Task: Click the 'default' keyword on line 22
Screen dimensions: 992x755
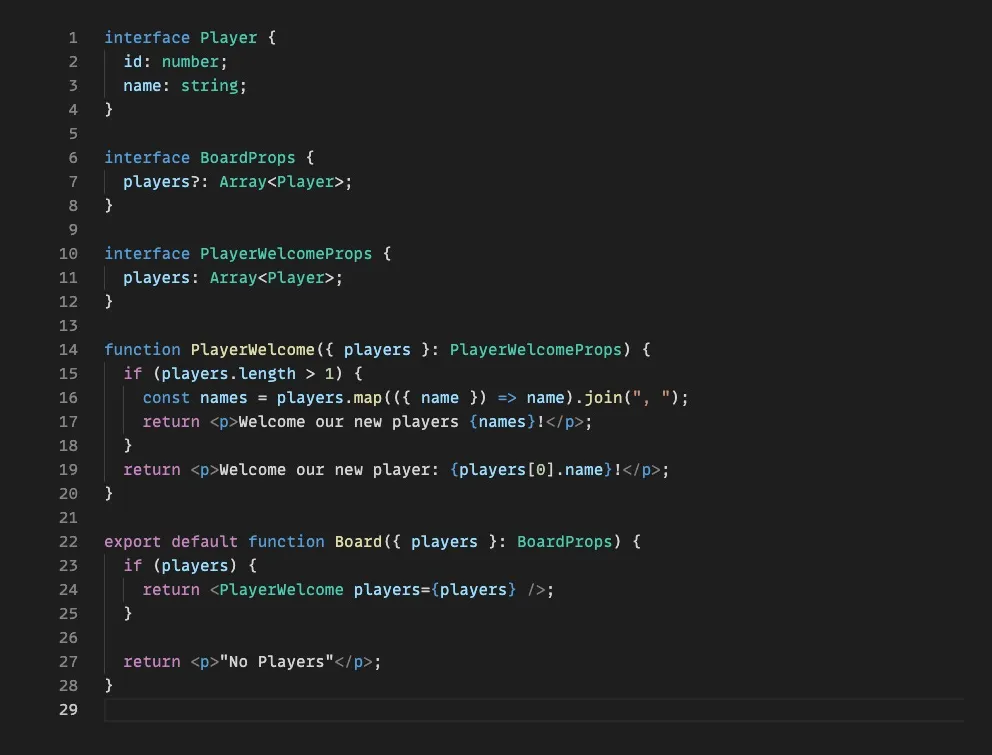Action: (204, 542)
